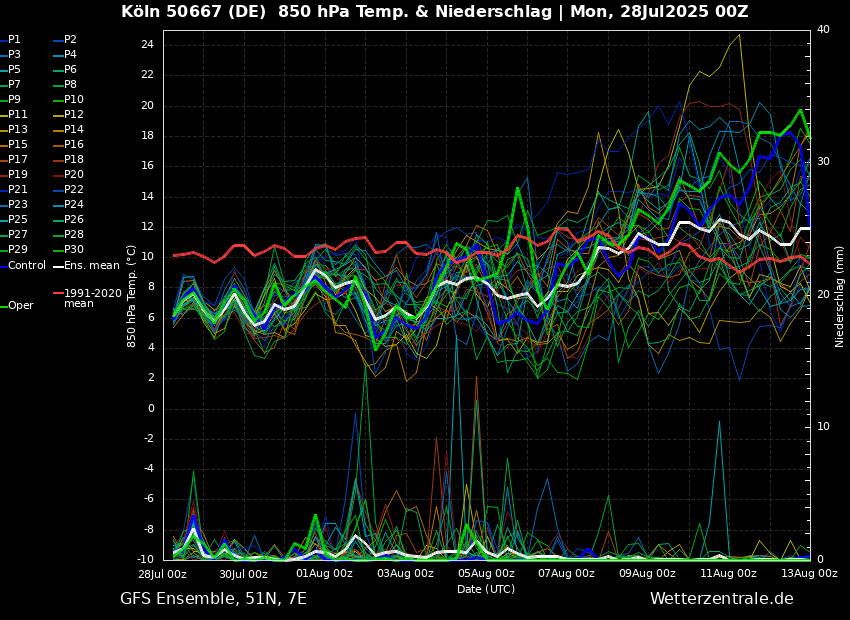
Task: Click the P1 legend entry
Action: click(14, 40)
